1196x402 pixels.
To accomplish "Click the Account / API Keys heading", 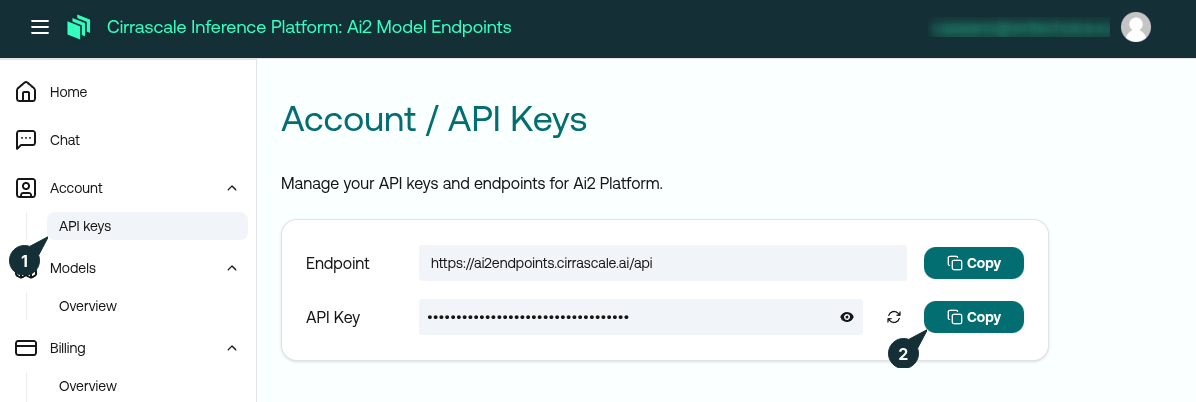I will [x=434, y=120].
